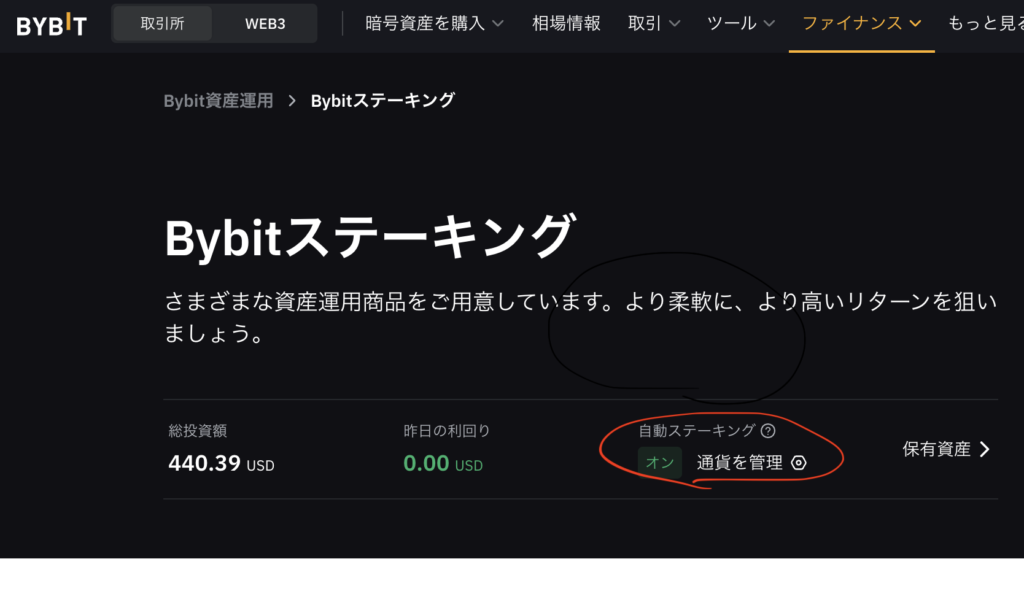
Task: Click the 昨日の利回り 0.00 USD value
Action: pyautogui.click(x=443, y=463)
